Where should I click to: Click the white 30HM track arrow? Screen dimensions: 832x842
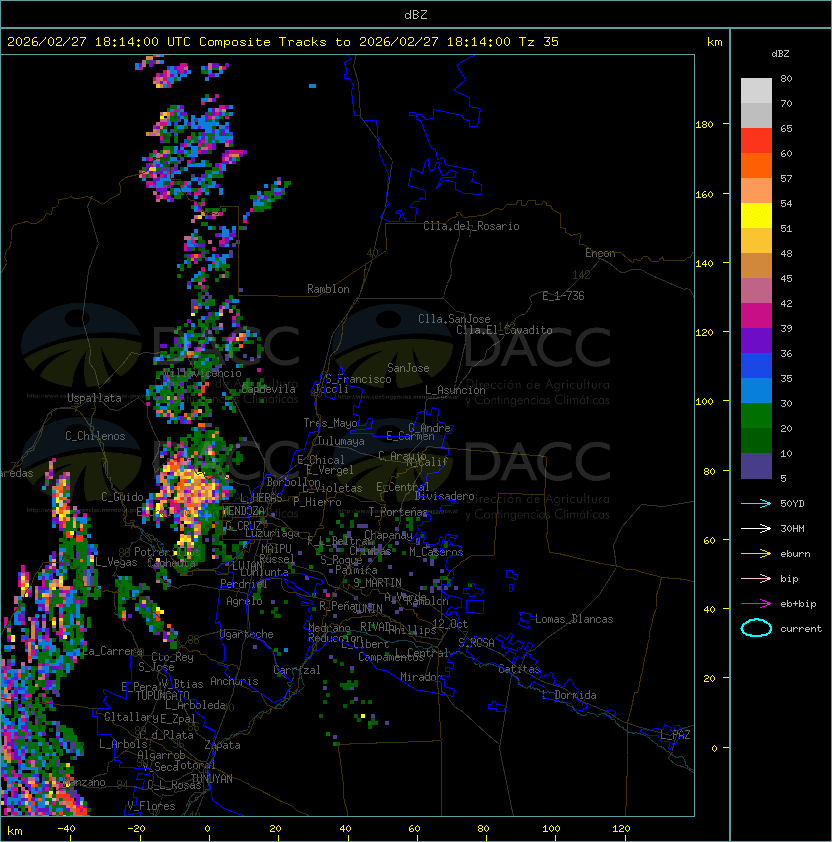pyautogui.click(x=756, y=528)
